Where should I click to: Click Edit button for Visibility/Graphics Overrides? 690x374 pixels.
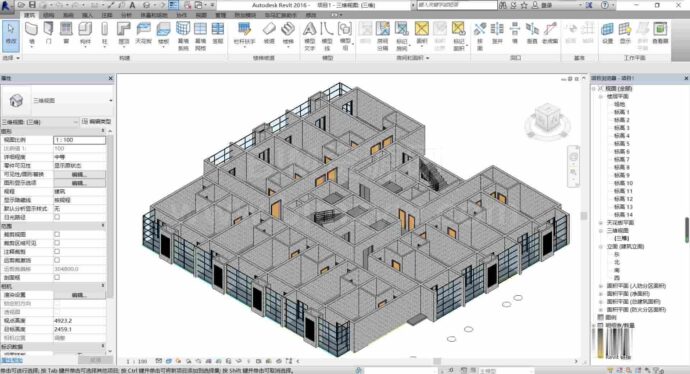[x=79, y=174]
